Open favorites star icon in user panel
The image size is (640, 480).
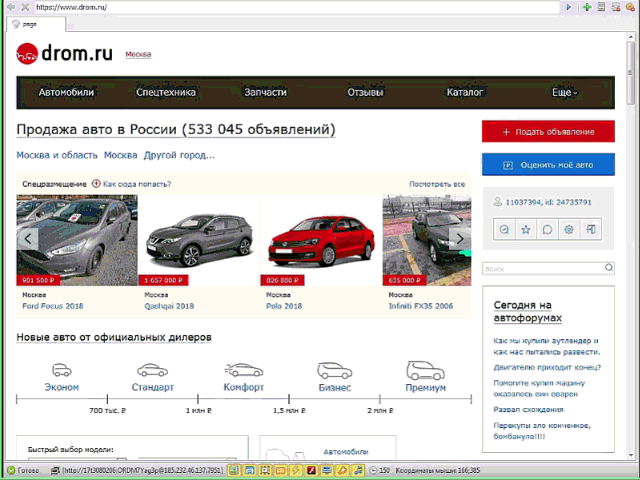526,229
